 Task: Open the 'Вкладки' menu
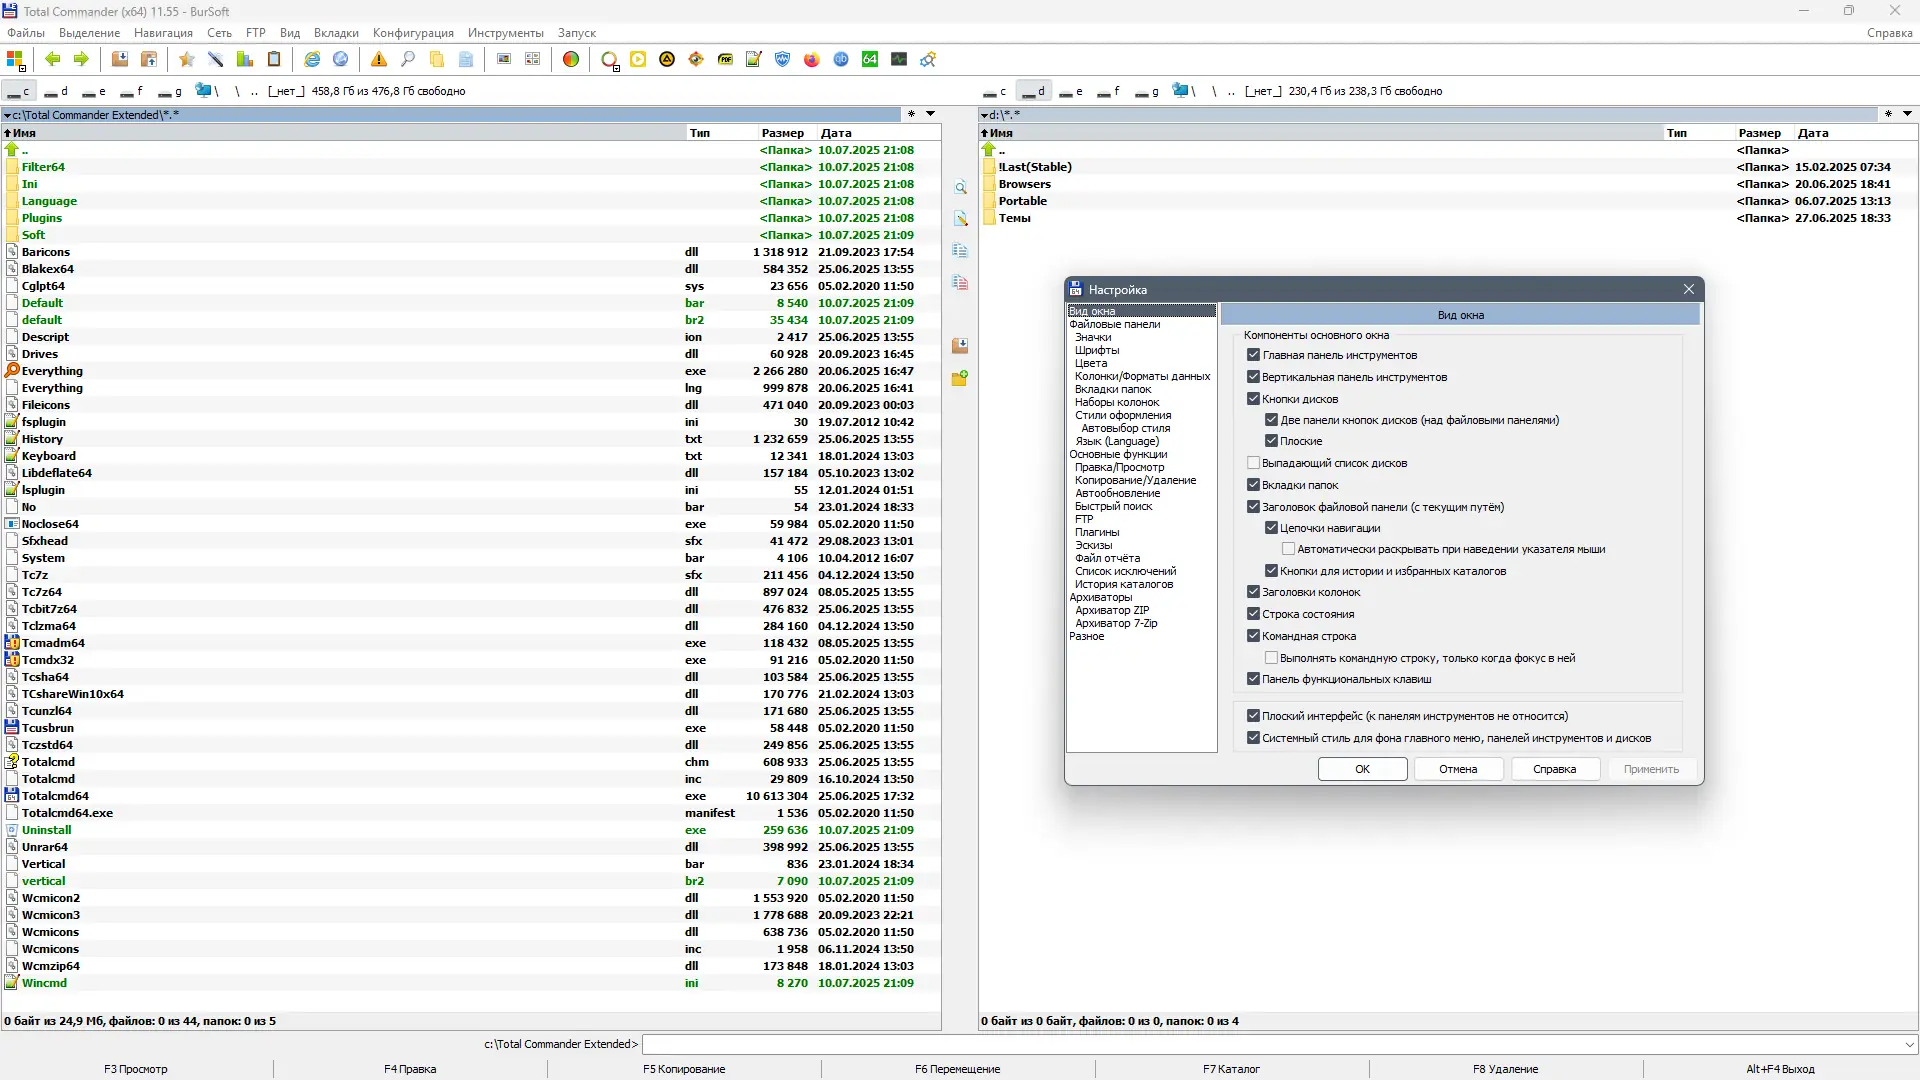[336, 33]
